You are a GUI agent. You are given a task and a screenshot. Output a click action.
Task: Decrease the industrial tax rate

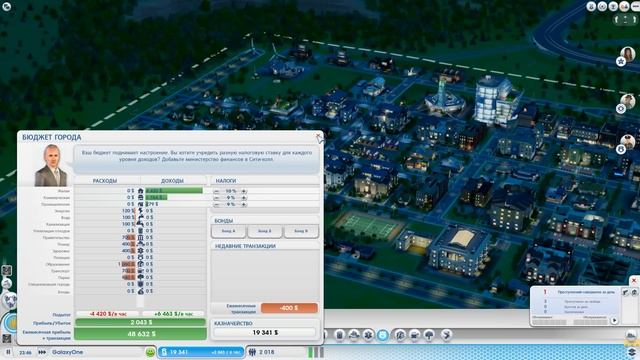pos(217,204)
